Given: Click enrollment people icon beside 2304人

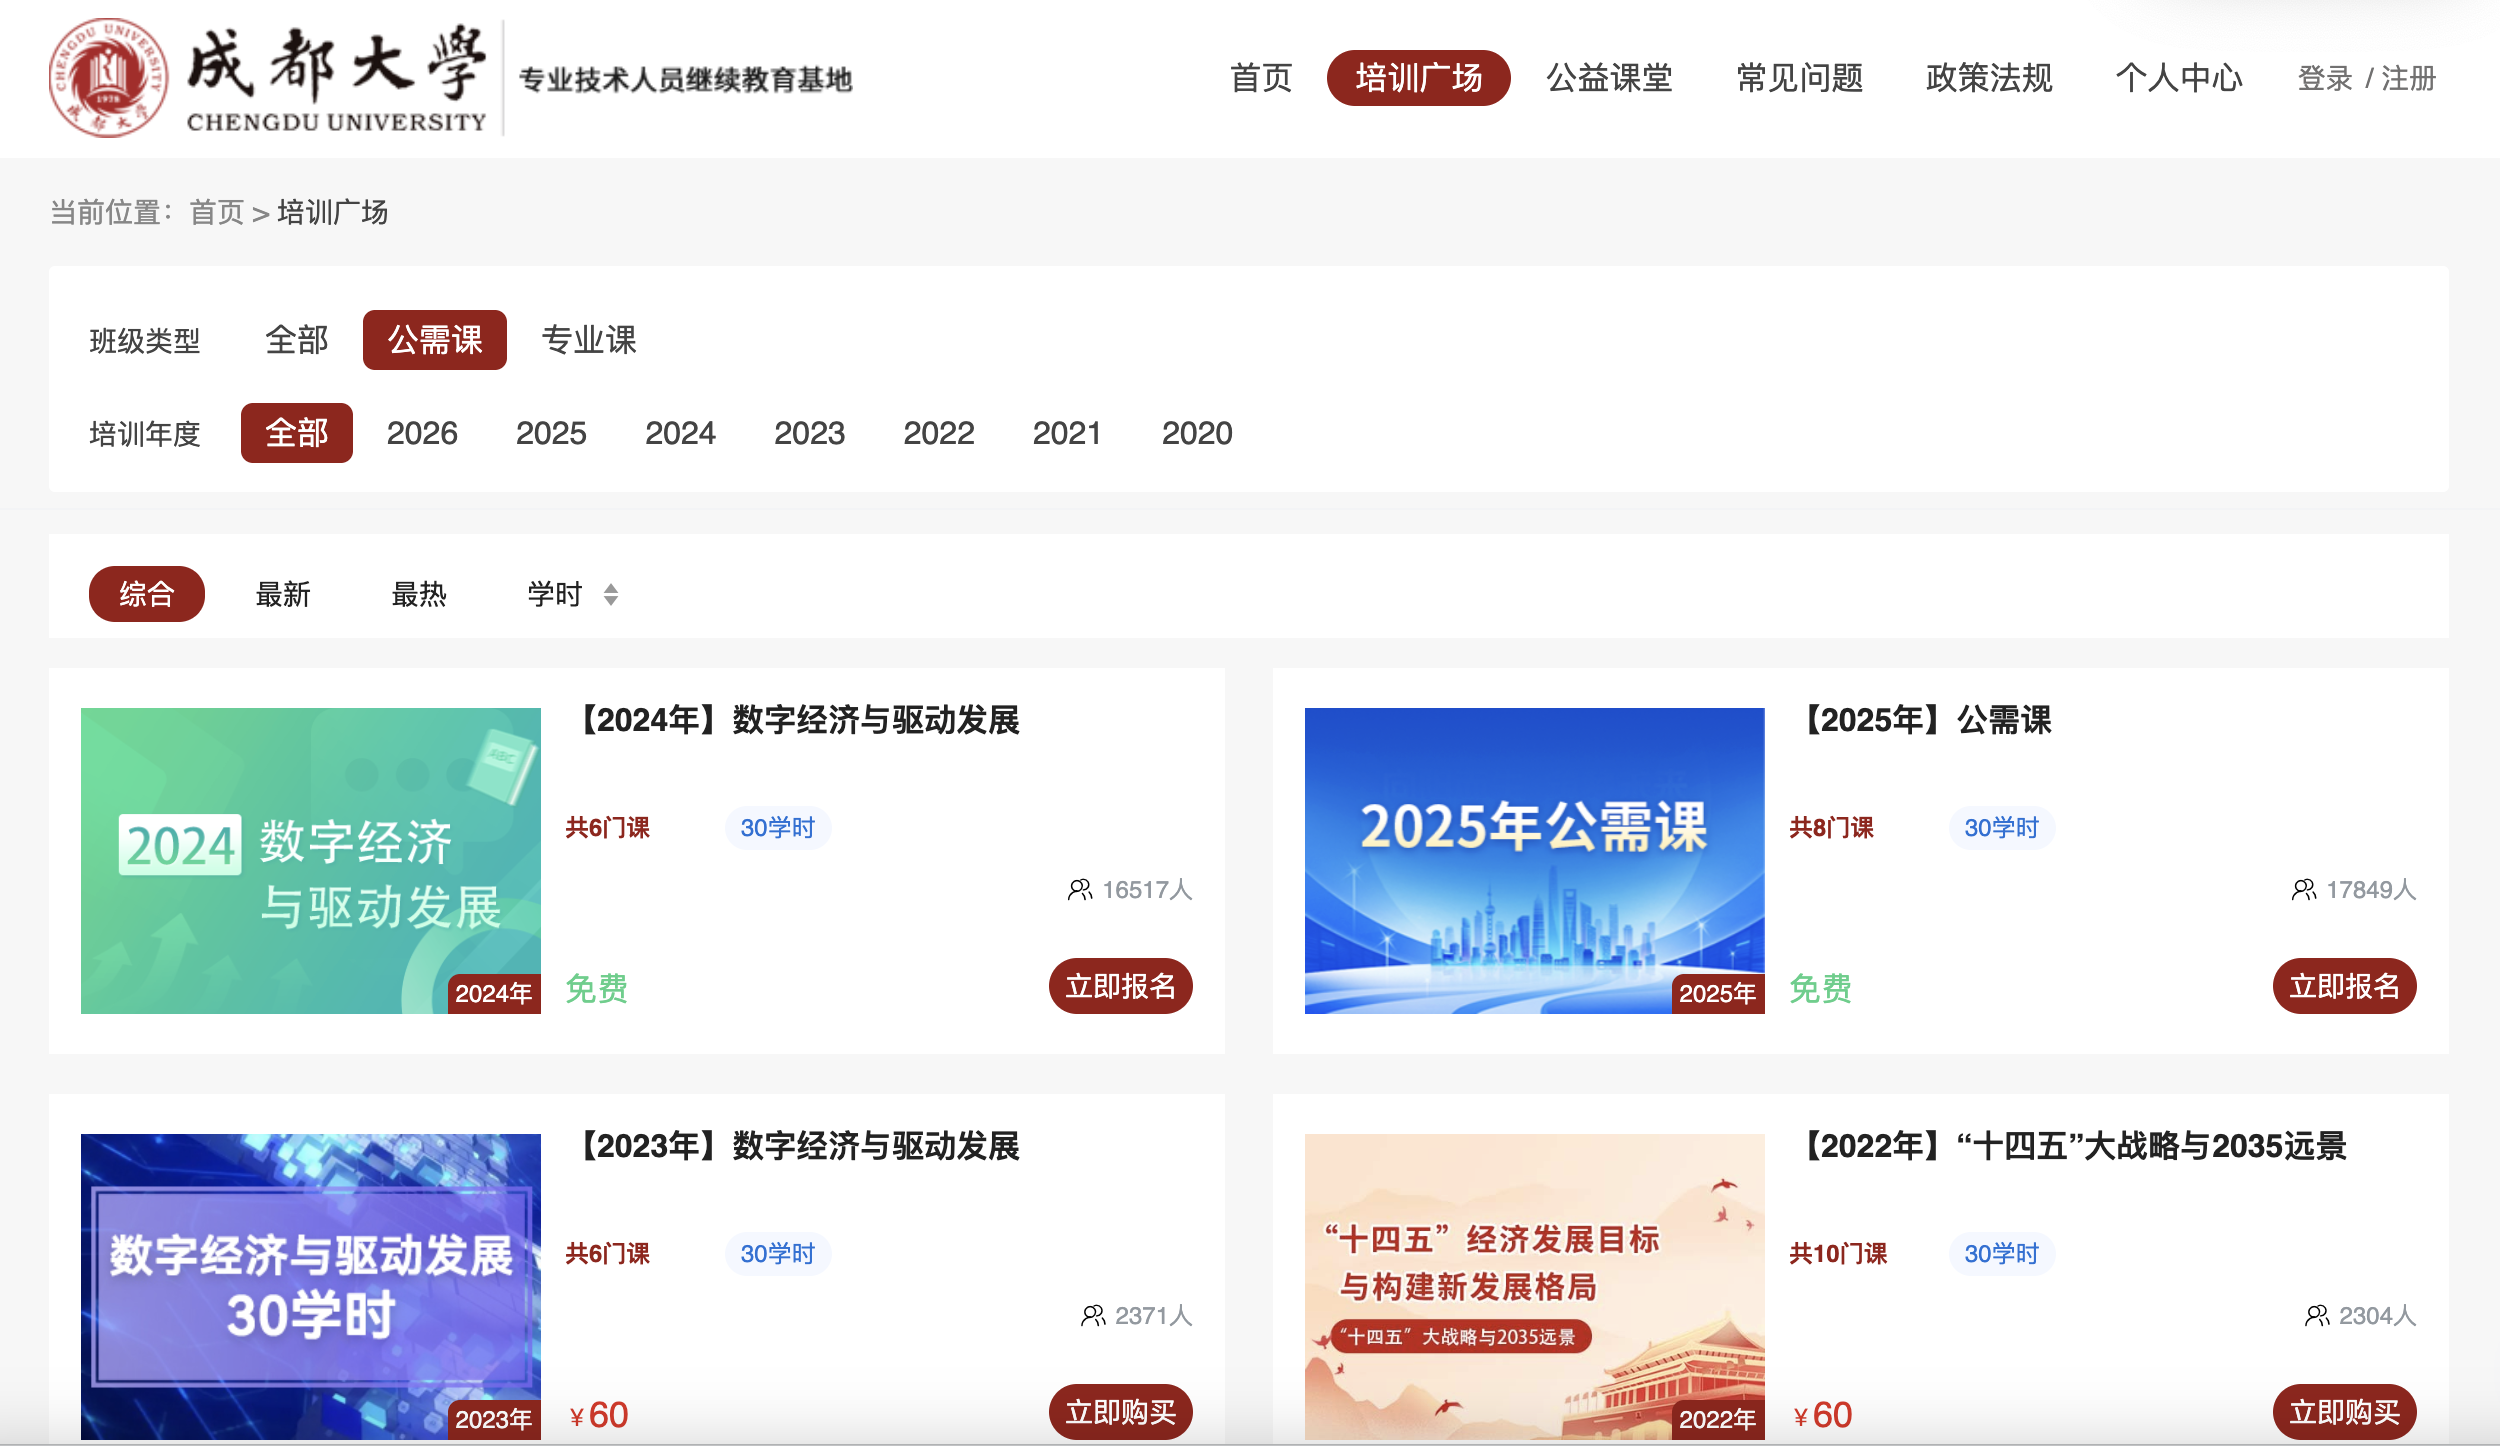Looking at the screenshot, I should pos(2316,1315).
